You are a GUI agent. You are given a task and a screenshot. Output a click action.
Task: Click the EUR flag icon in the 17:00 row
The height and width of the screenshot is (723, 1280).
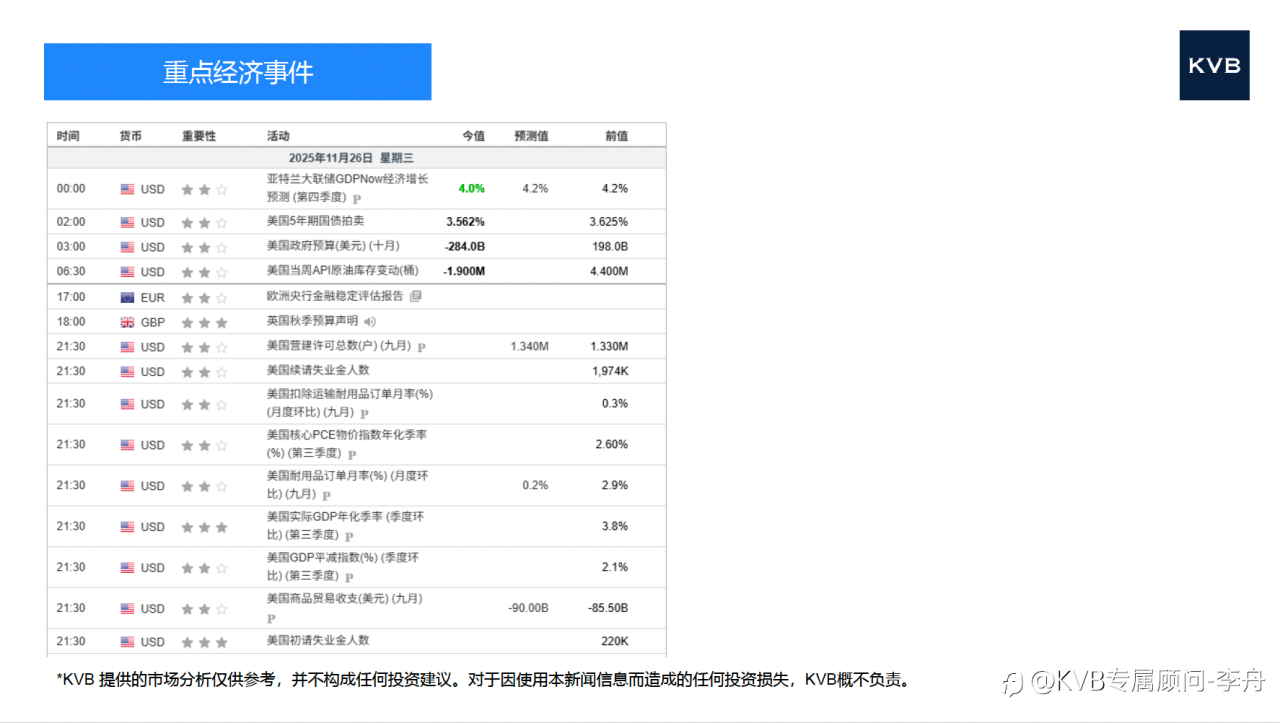coord(127,297)
